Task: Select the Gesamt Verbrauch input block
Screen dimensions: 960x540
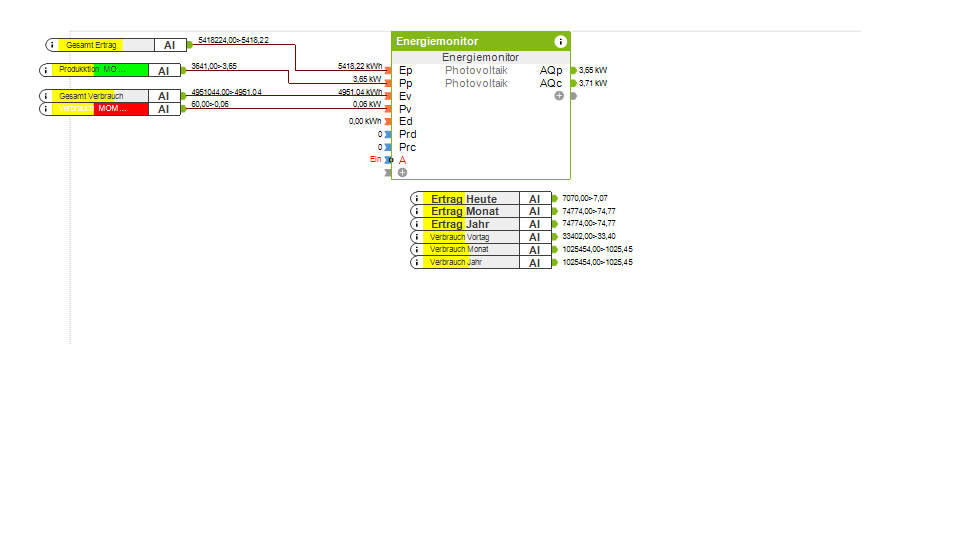Action: [110, 96]
